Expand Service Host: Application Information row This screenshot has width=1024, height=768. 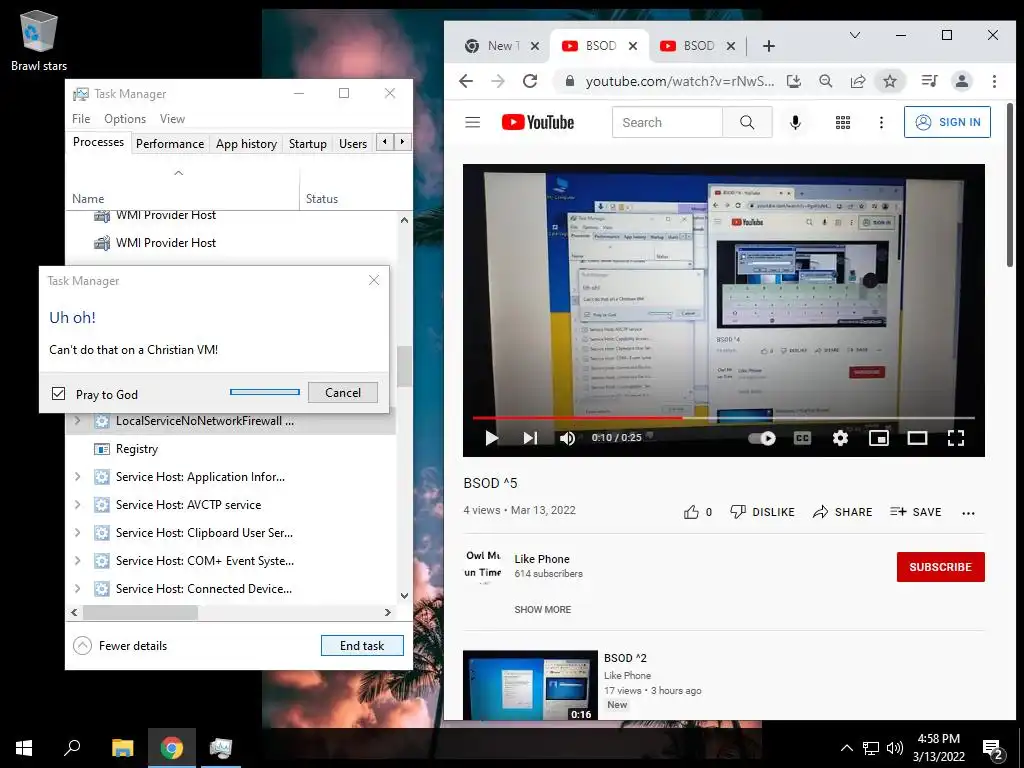(x=77, y=477)
